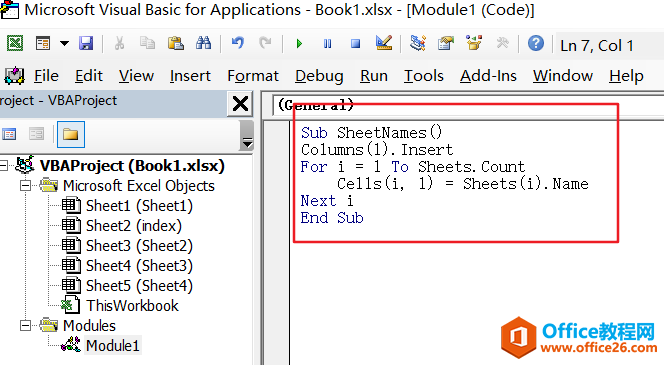The width and height of the screenshot is (664, 365).
Task: Open the Tools menu
Action: click(x=423, y=76)
